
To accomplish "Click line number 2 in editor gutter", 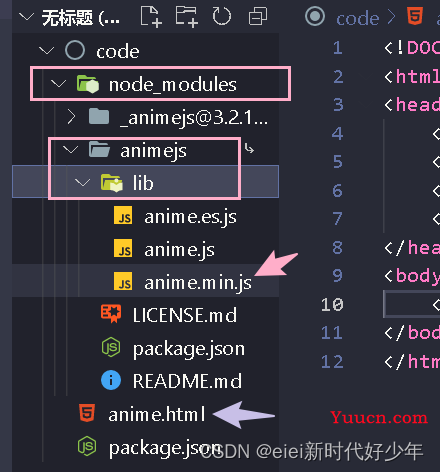I will pyautogui.click(x=338, y=77).
